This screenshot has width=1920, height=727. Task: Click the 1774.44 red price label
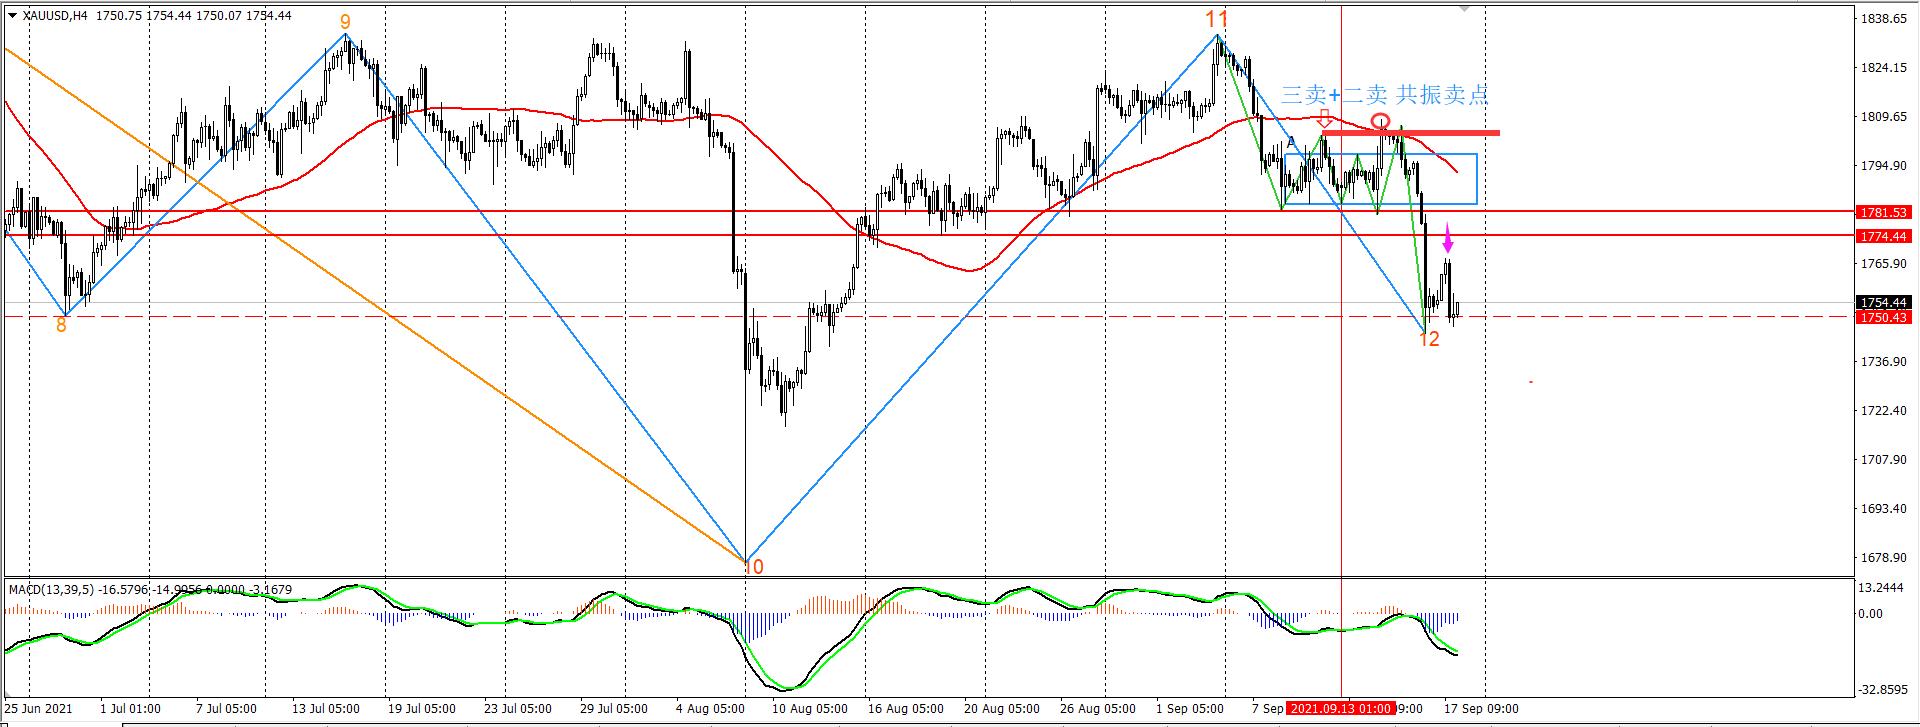click(x=1883, y=236)
